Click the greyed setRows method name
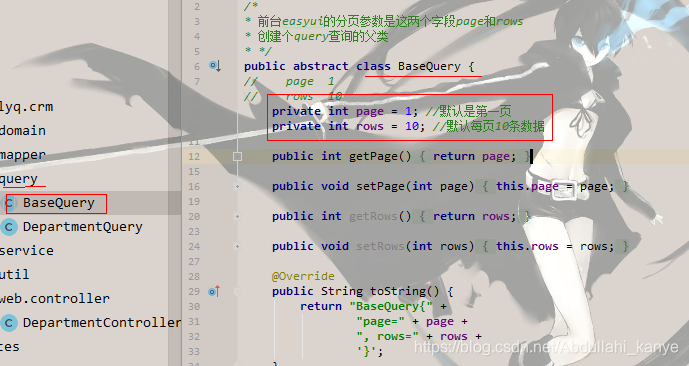The width and height of the screenshot is (689, 366). (381, 246)
